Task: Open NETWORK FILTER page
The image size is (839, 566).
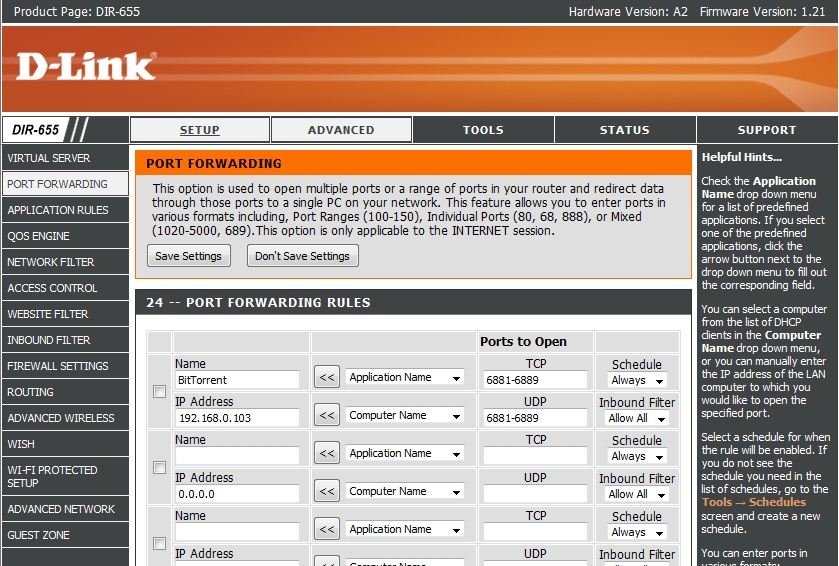Action: (65, 262)
